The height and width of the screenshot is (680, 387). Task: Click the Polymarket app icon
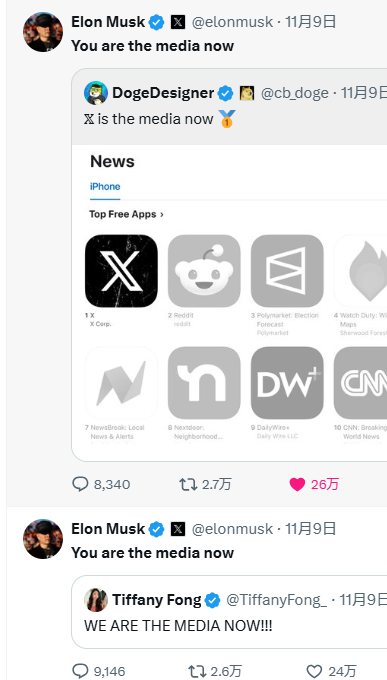tap(287, 271)
